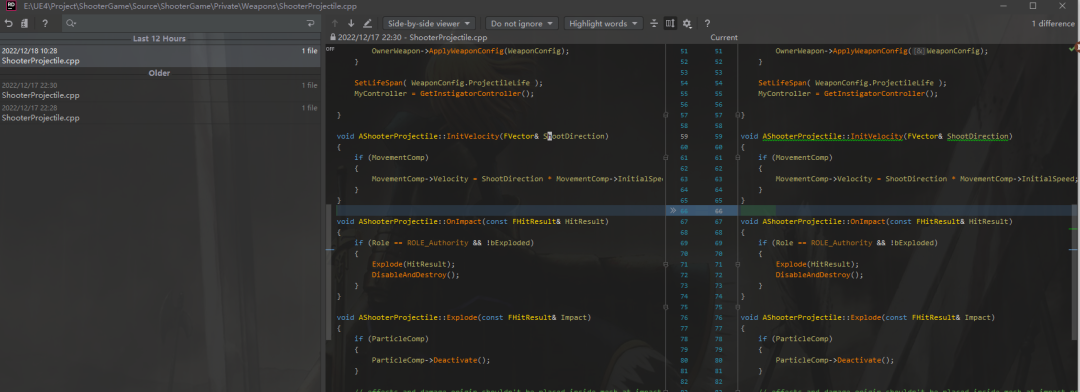This screenshot has width=1080, height=392.
Task: Click green checkmark inspection status icon
Action: point(1072,49)
